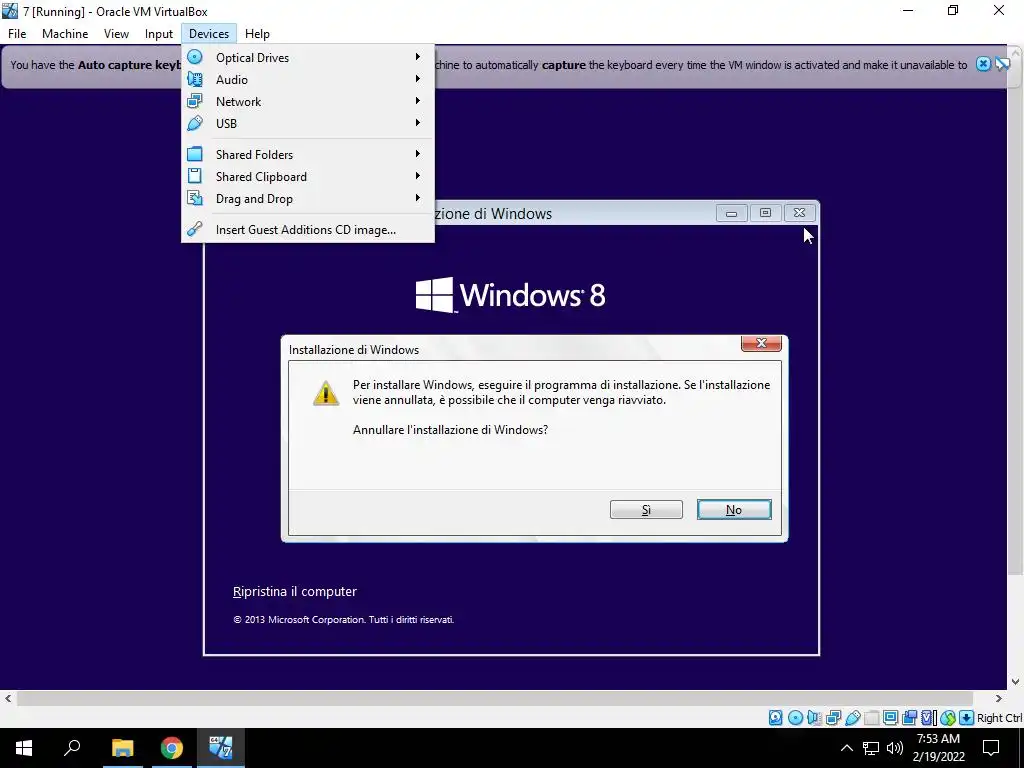
Task: Close the Annullare l'installazione dialog
Action: coord(761,344)
